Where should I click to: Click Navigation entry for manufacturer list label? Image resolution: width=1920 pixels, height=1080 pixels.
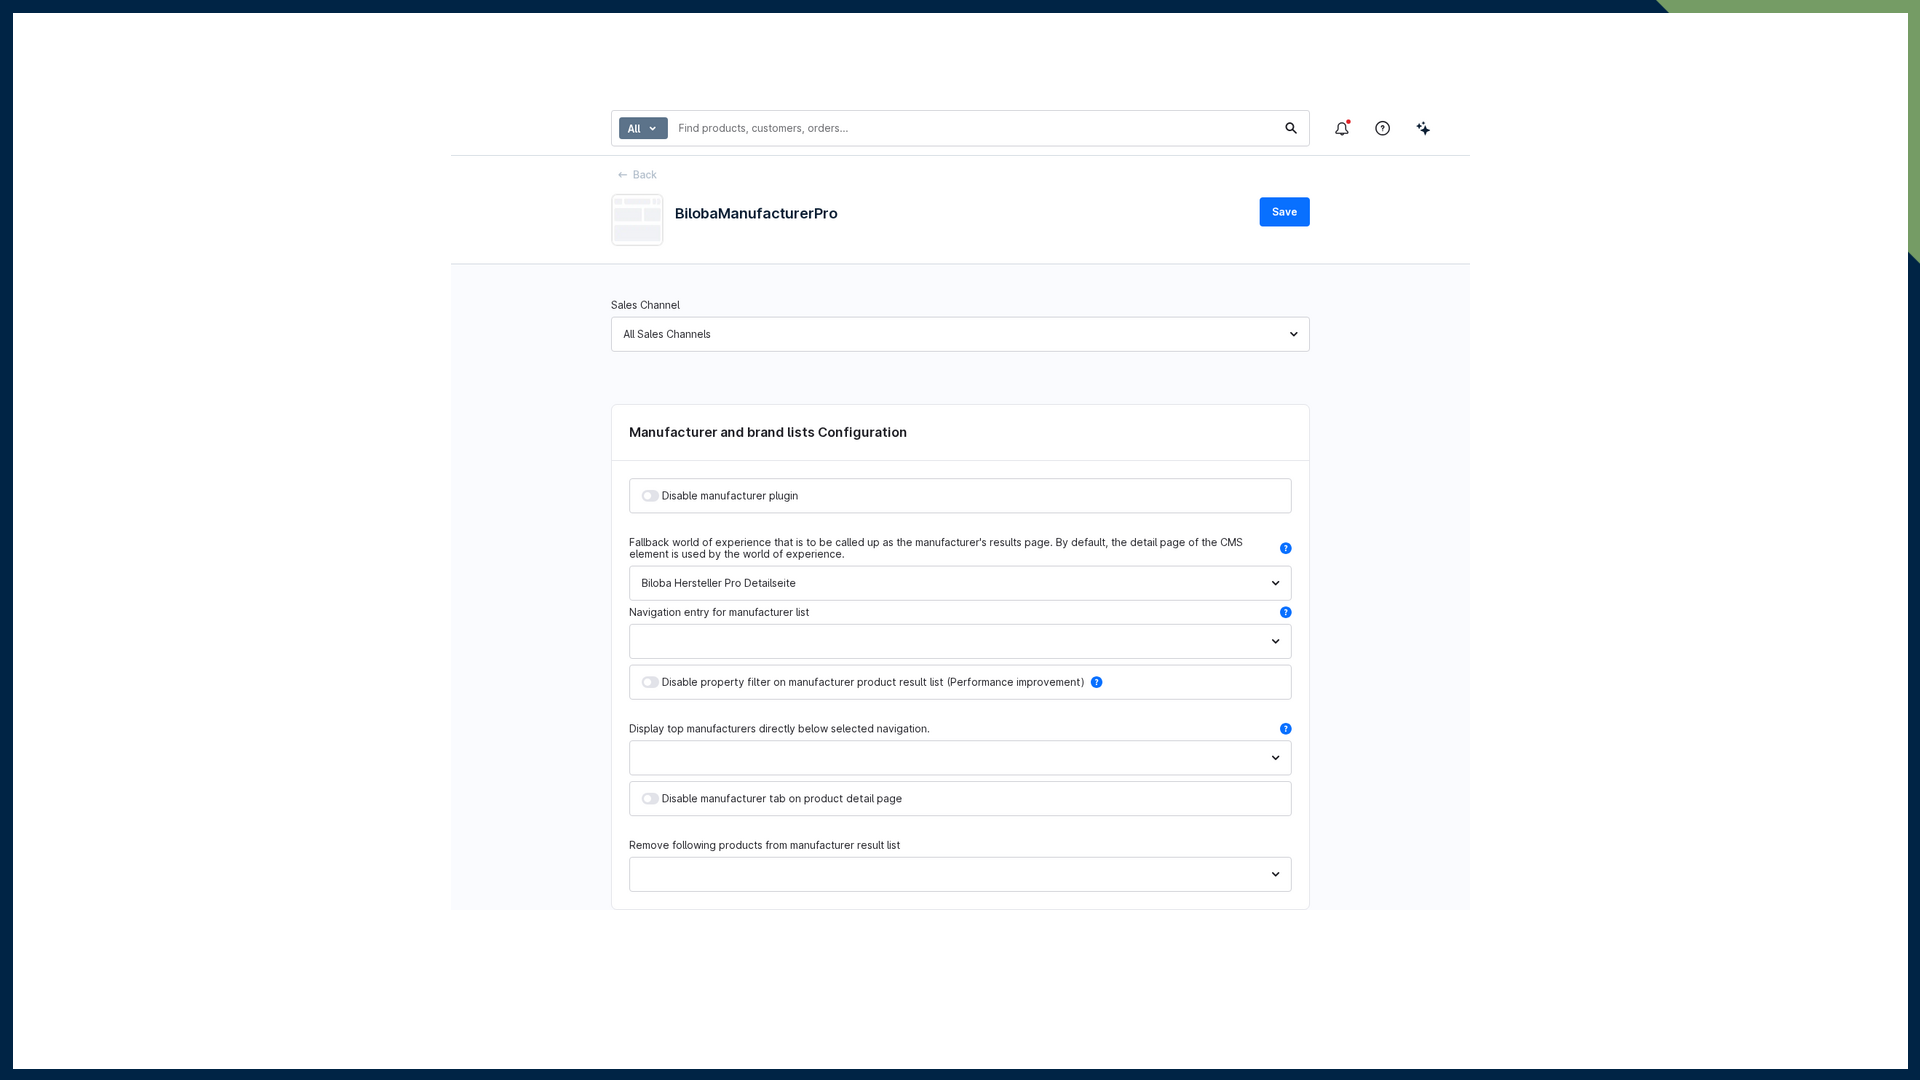coord(719,612)
